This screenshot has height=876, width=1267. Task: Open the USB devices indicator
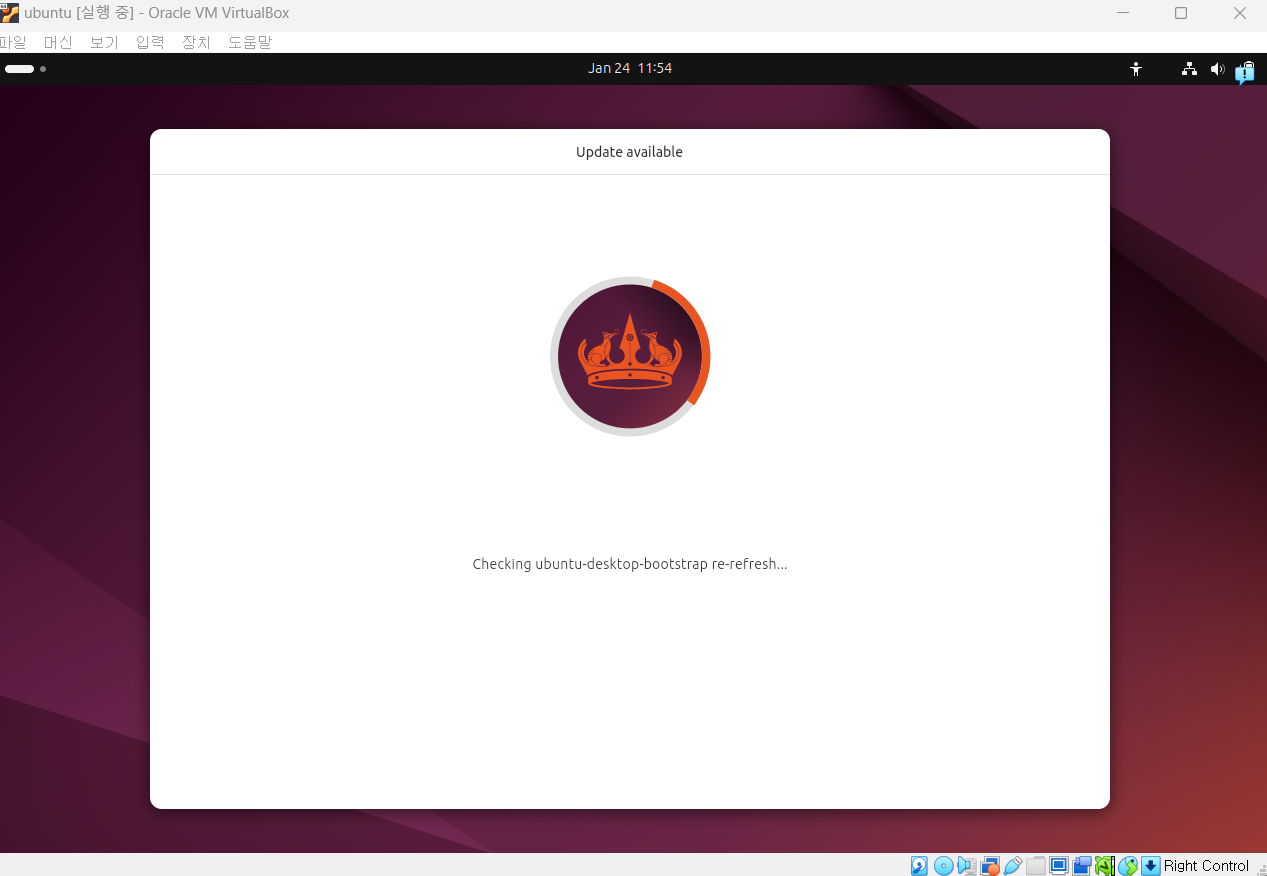1013,866
